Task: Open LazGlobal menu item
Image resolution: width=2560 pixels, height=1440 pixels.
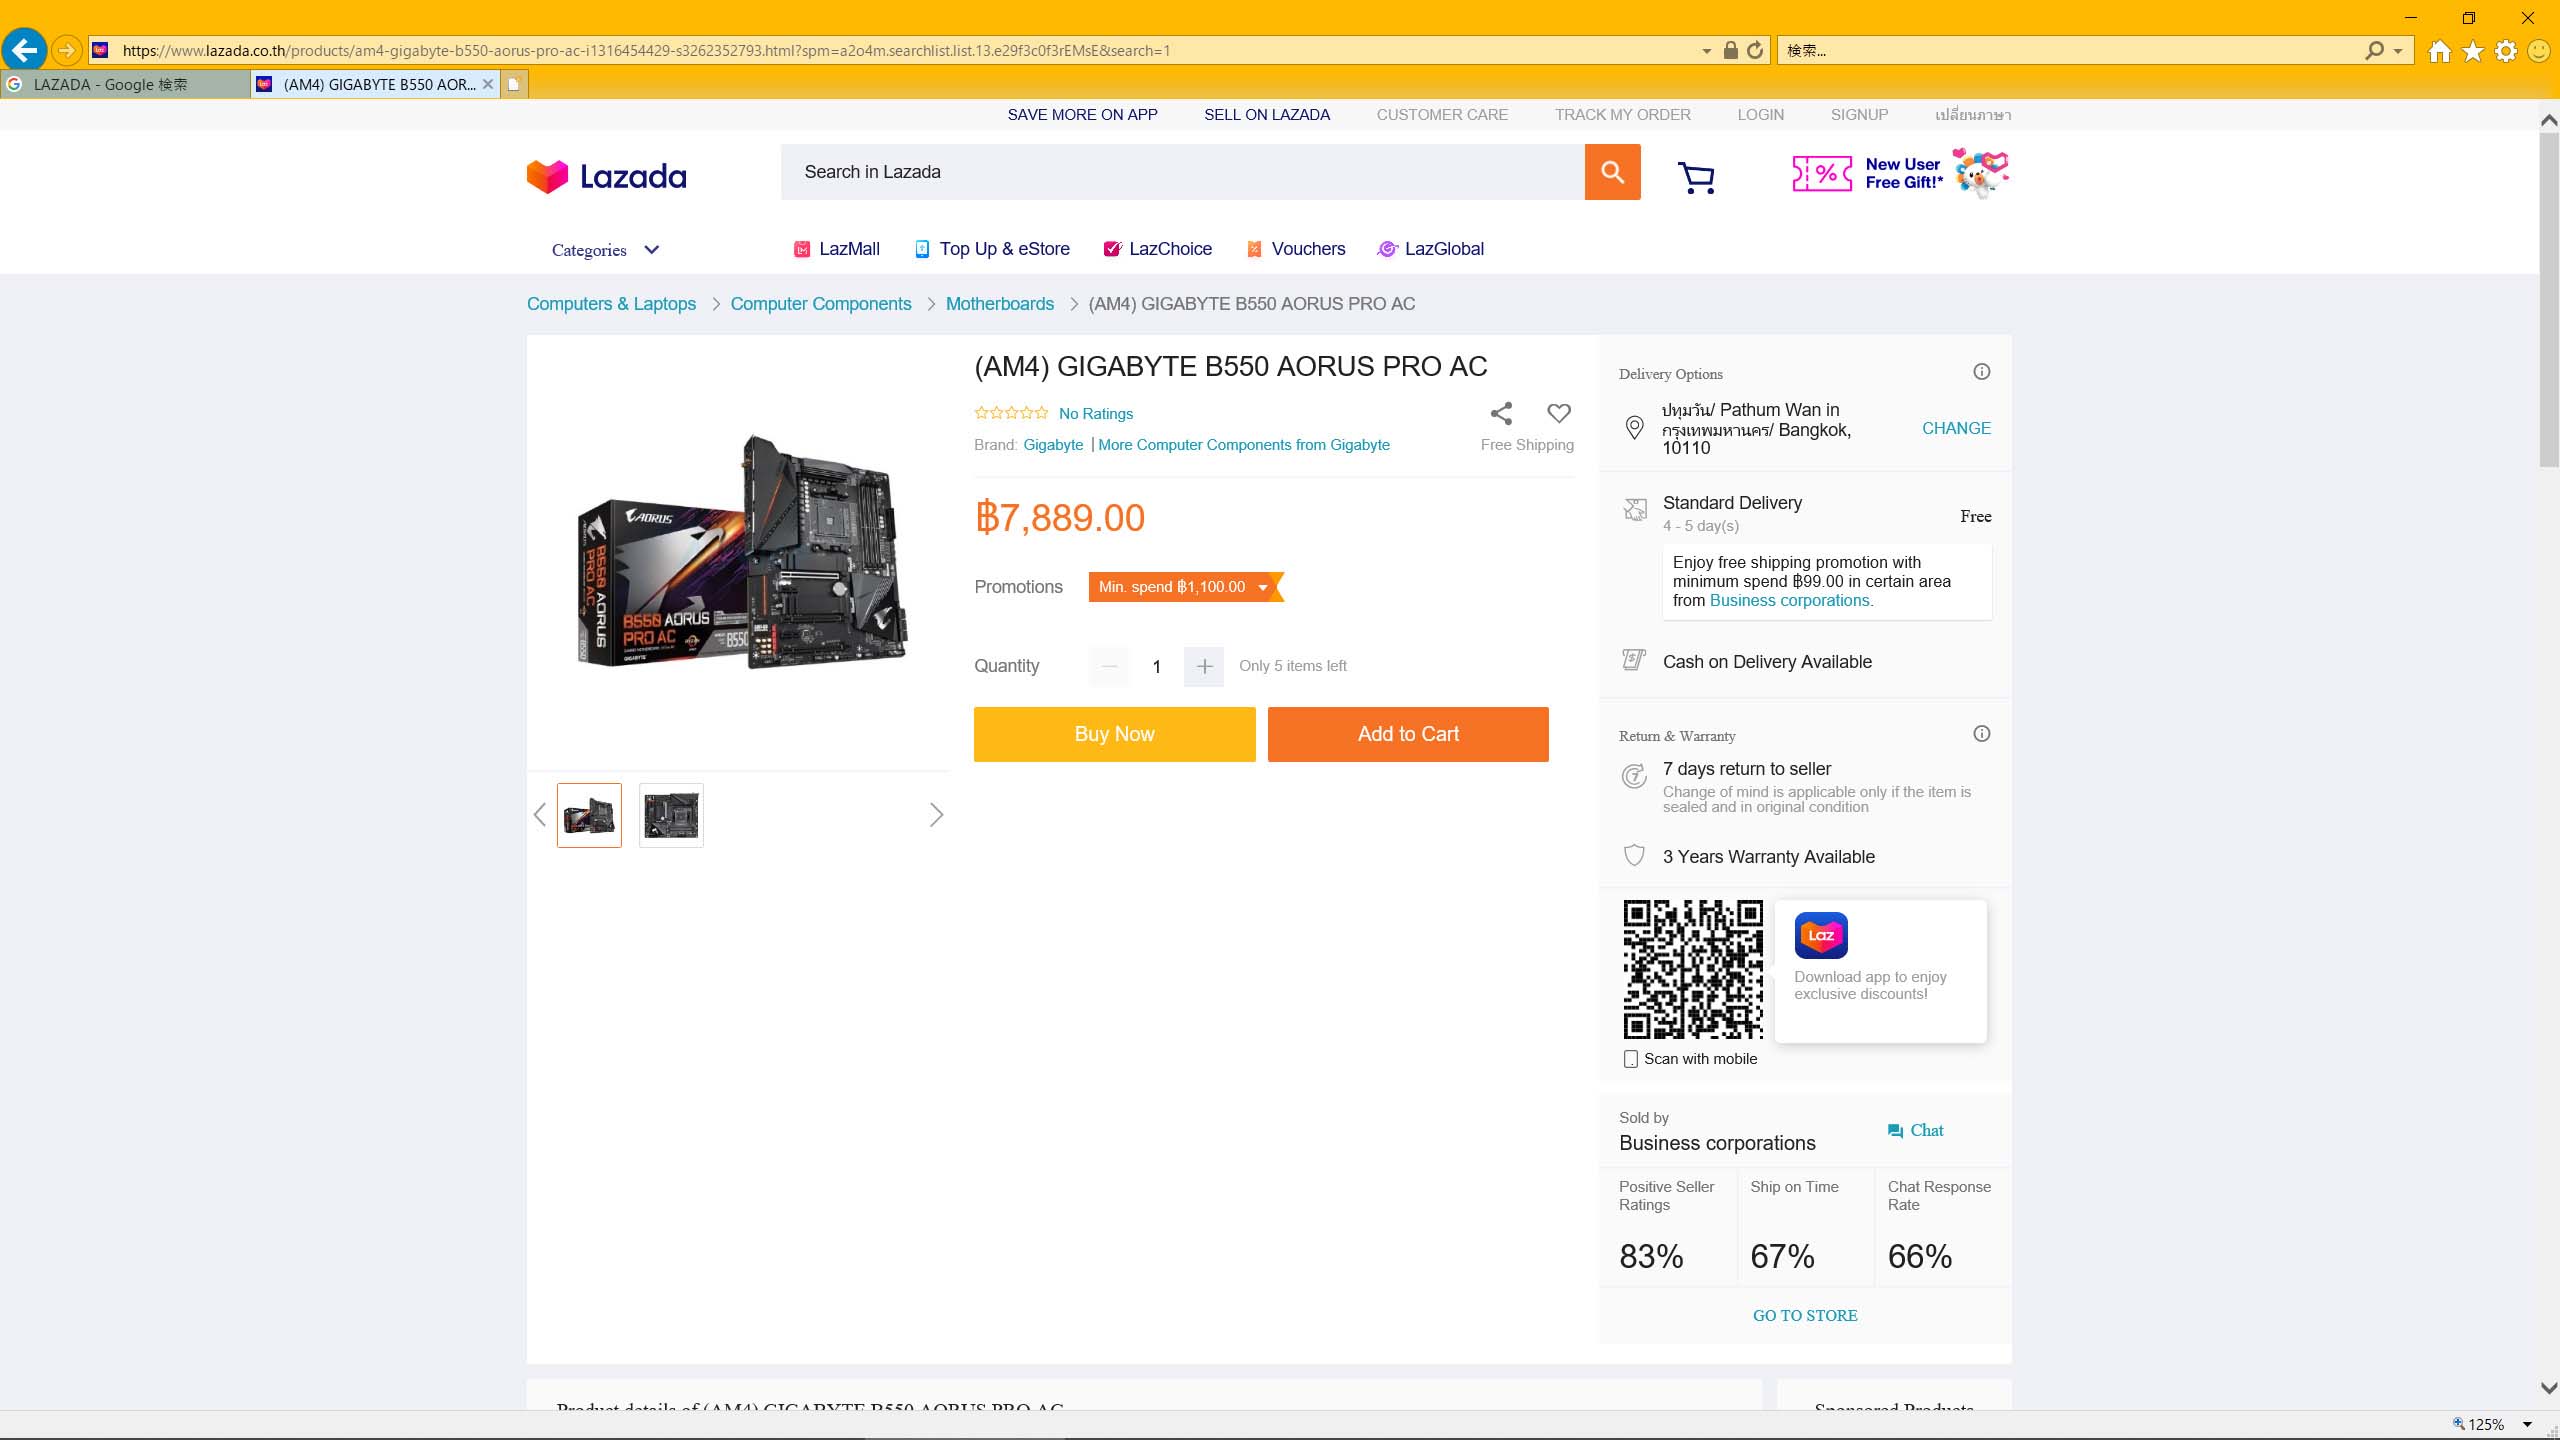Action: pyautogui.click(x=1431, y=249)
